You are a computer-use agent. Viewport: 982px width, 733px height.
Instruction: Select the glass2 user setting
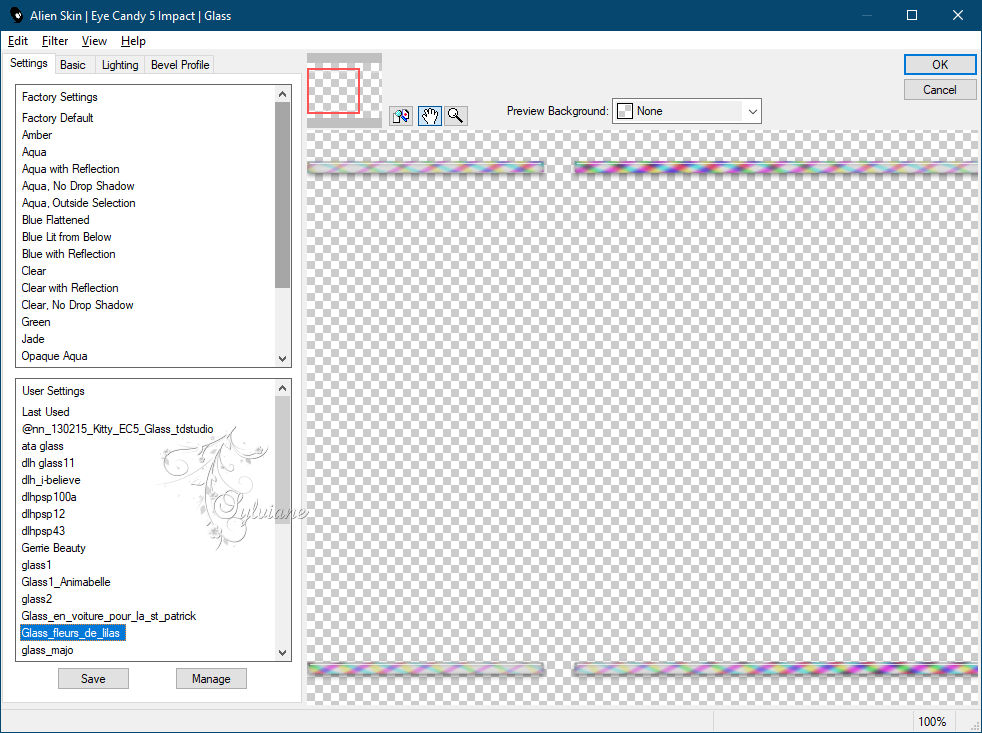click(x=36, y=599)
